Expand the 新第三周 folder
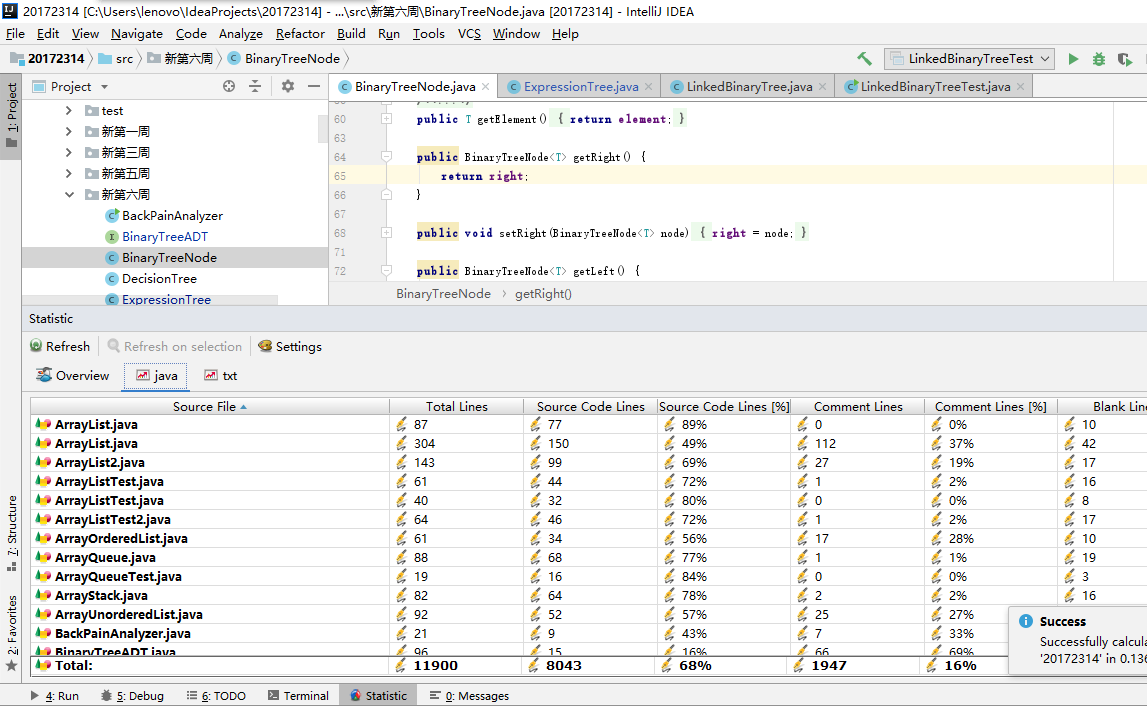Viewport: 1147px width, 706px height. (x=69, y=152)
